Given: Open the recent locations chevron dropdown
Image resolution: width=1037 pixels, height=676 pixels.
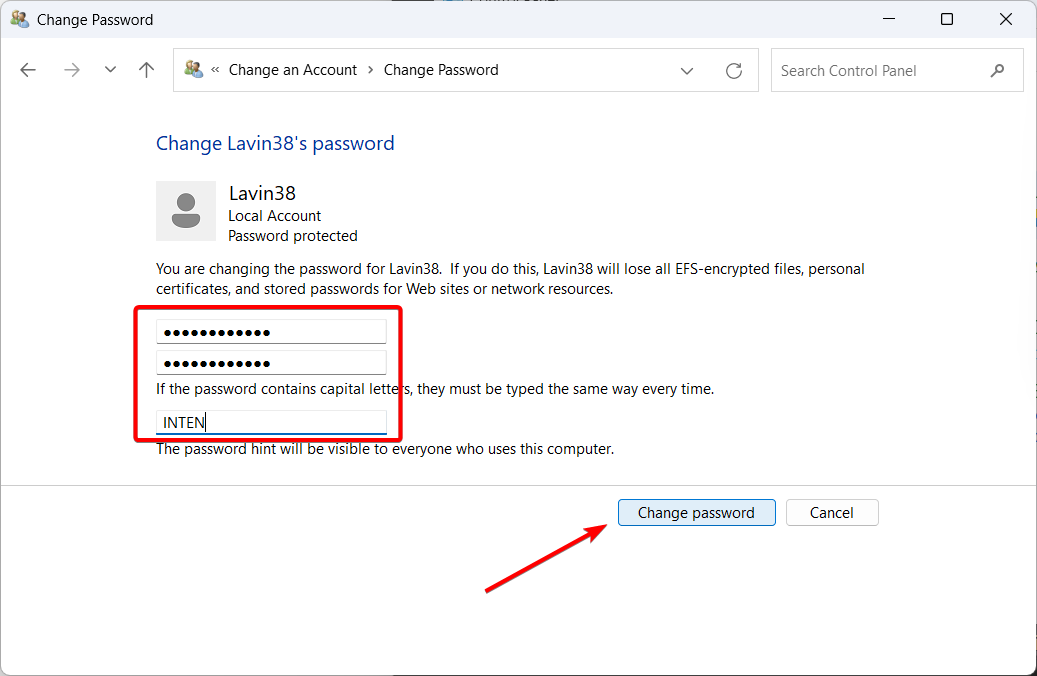Looking at the screenshot, I should (110, 69).
